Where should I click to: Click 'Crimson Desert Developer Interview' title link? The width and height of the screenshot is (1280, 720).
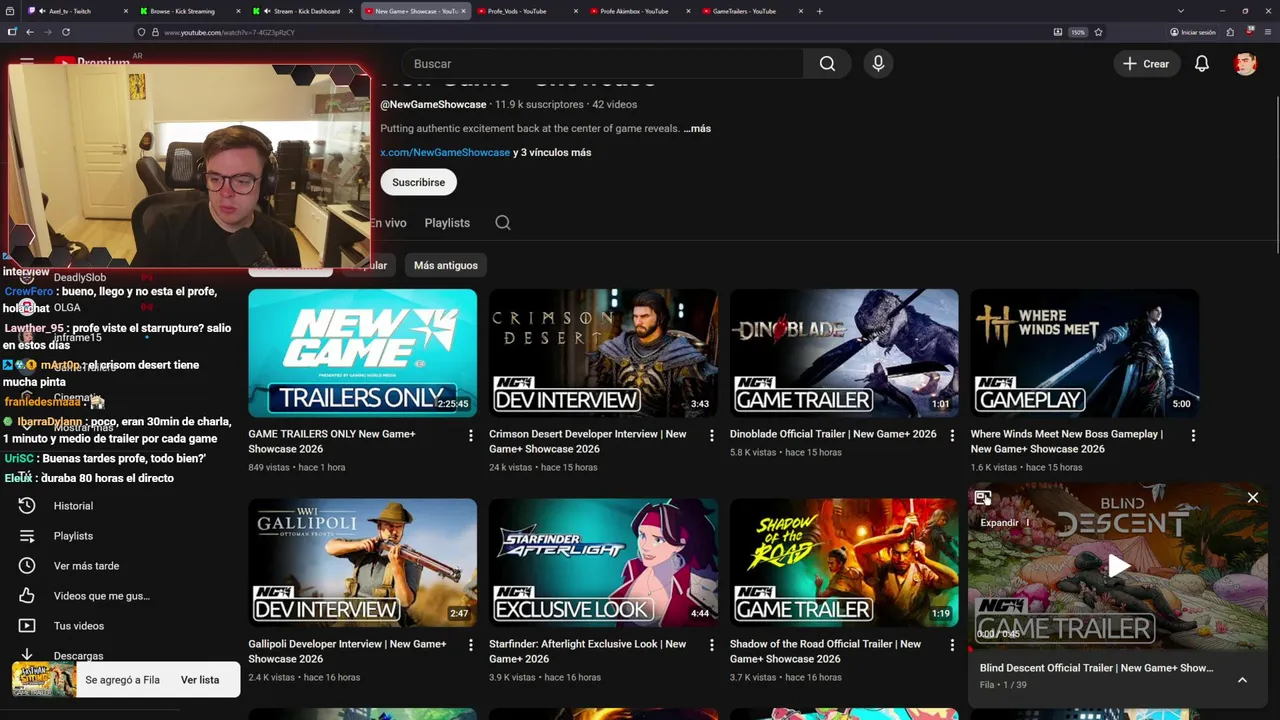(588, 441)
